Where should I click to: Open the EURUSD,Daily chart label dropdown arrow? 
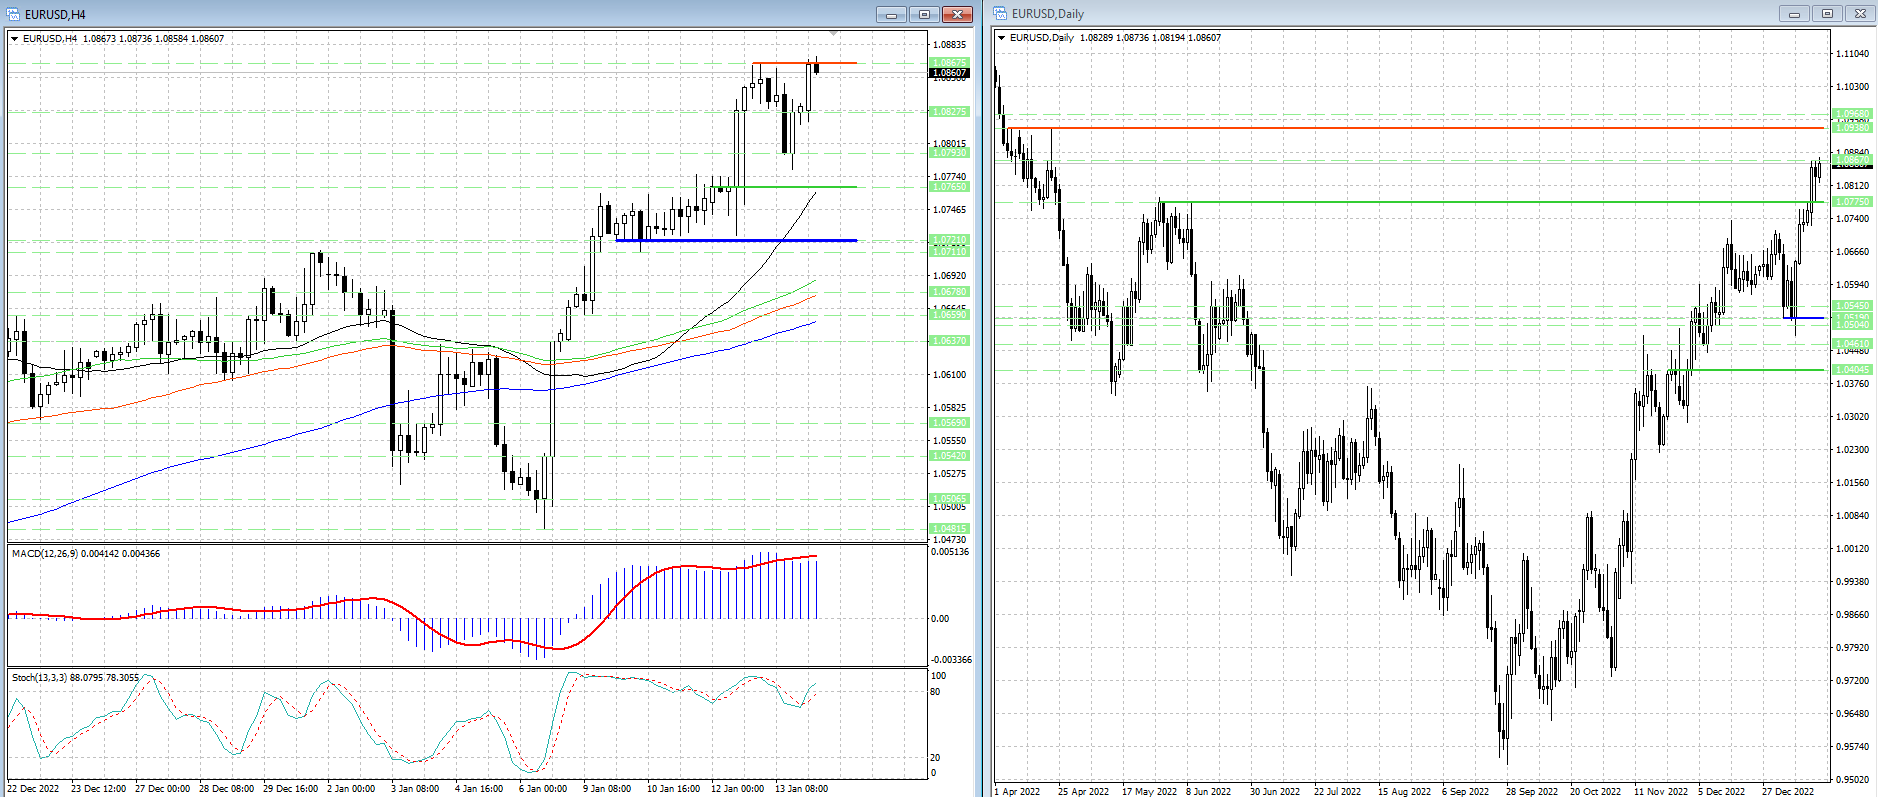click(x=1002, y=38)
